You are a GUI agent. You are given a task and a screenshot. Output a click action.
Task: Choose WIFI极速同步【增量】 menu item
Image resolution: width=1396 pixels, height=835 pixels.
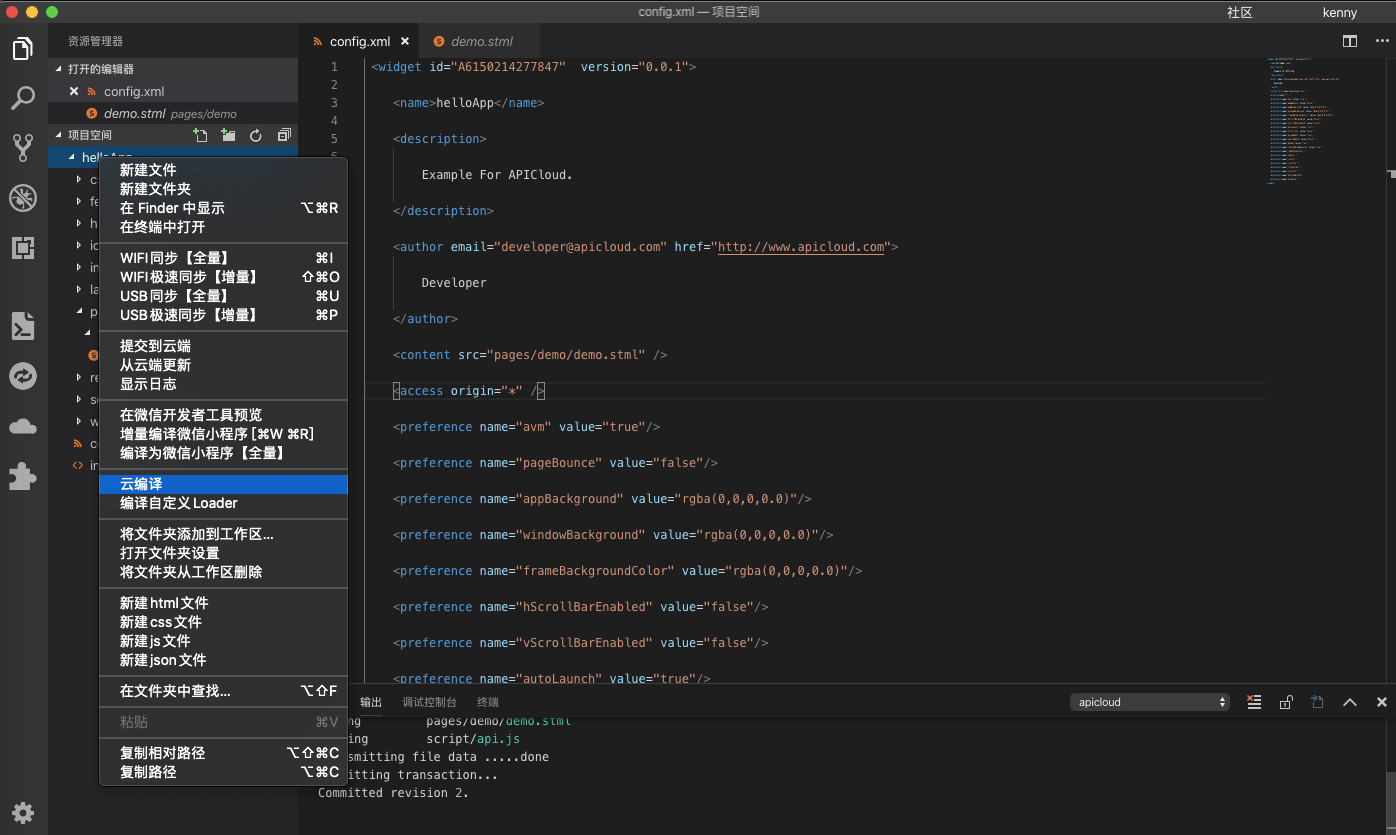pyautogui.click(x=224, y=277)
